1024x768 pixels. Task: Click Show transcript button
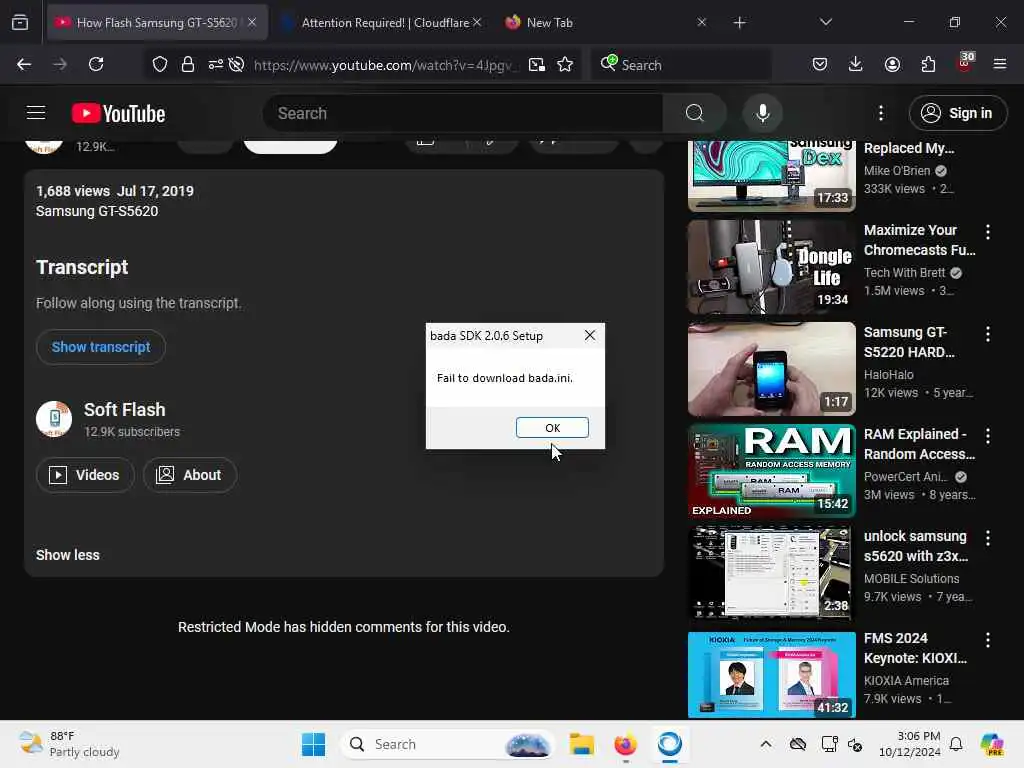101,347
